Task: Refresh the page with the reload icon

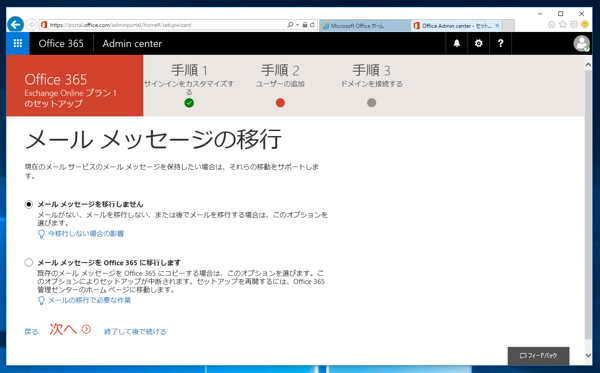Action: (x=312, y=25)
